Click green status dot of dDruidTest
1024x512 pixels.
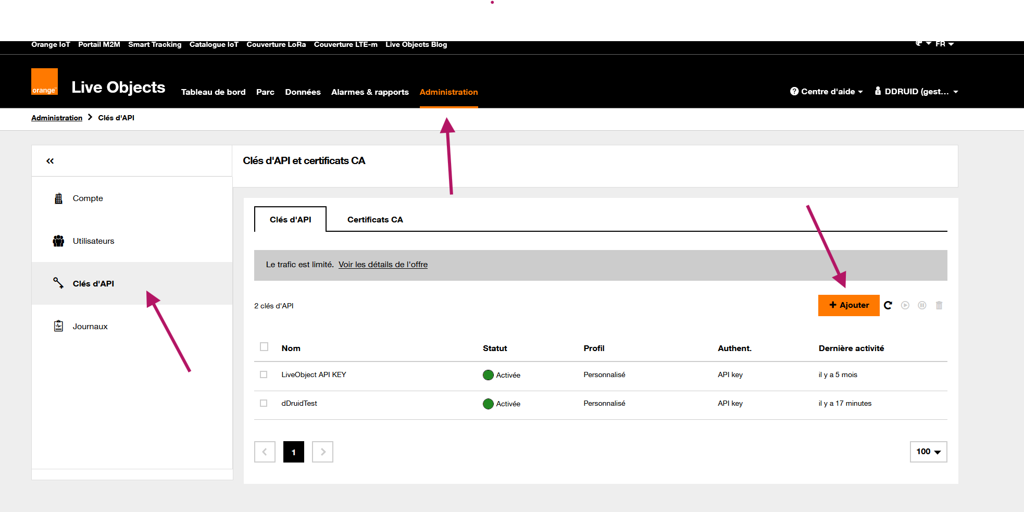(488, 404)
